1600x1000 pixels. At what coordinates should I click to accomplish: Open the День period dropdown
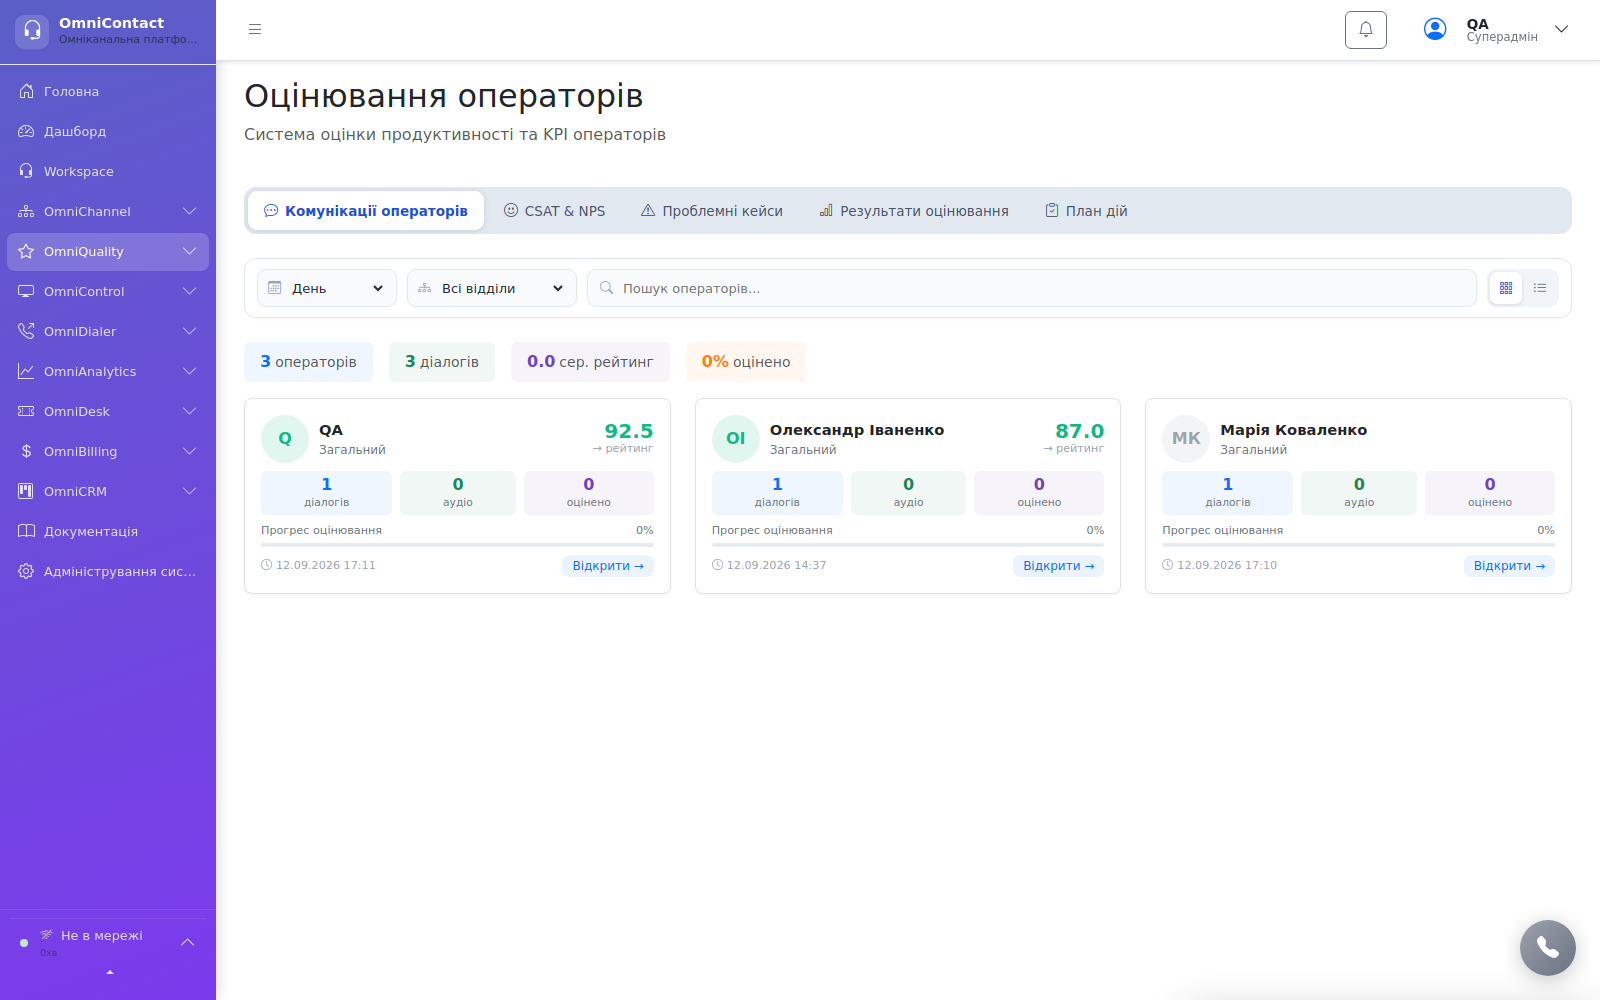(327, 288)
